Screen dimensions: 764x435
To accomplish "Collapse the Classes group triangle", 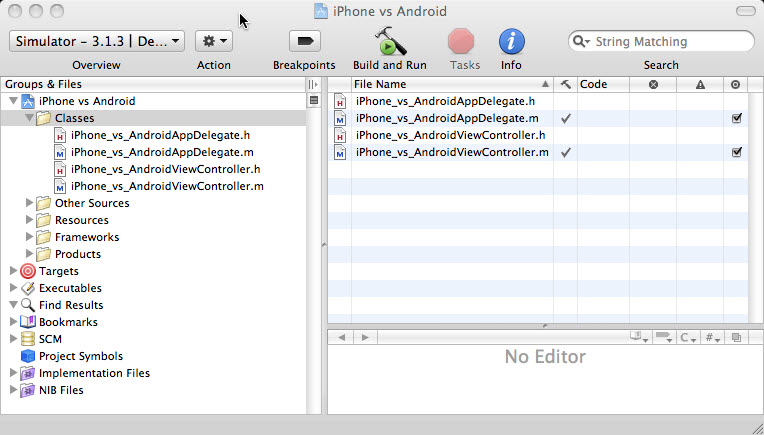I will 29,118.
